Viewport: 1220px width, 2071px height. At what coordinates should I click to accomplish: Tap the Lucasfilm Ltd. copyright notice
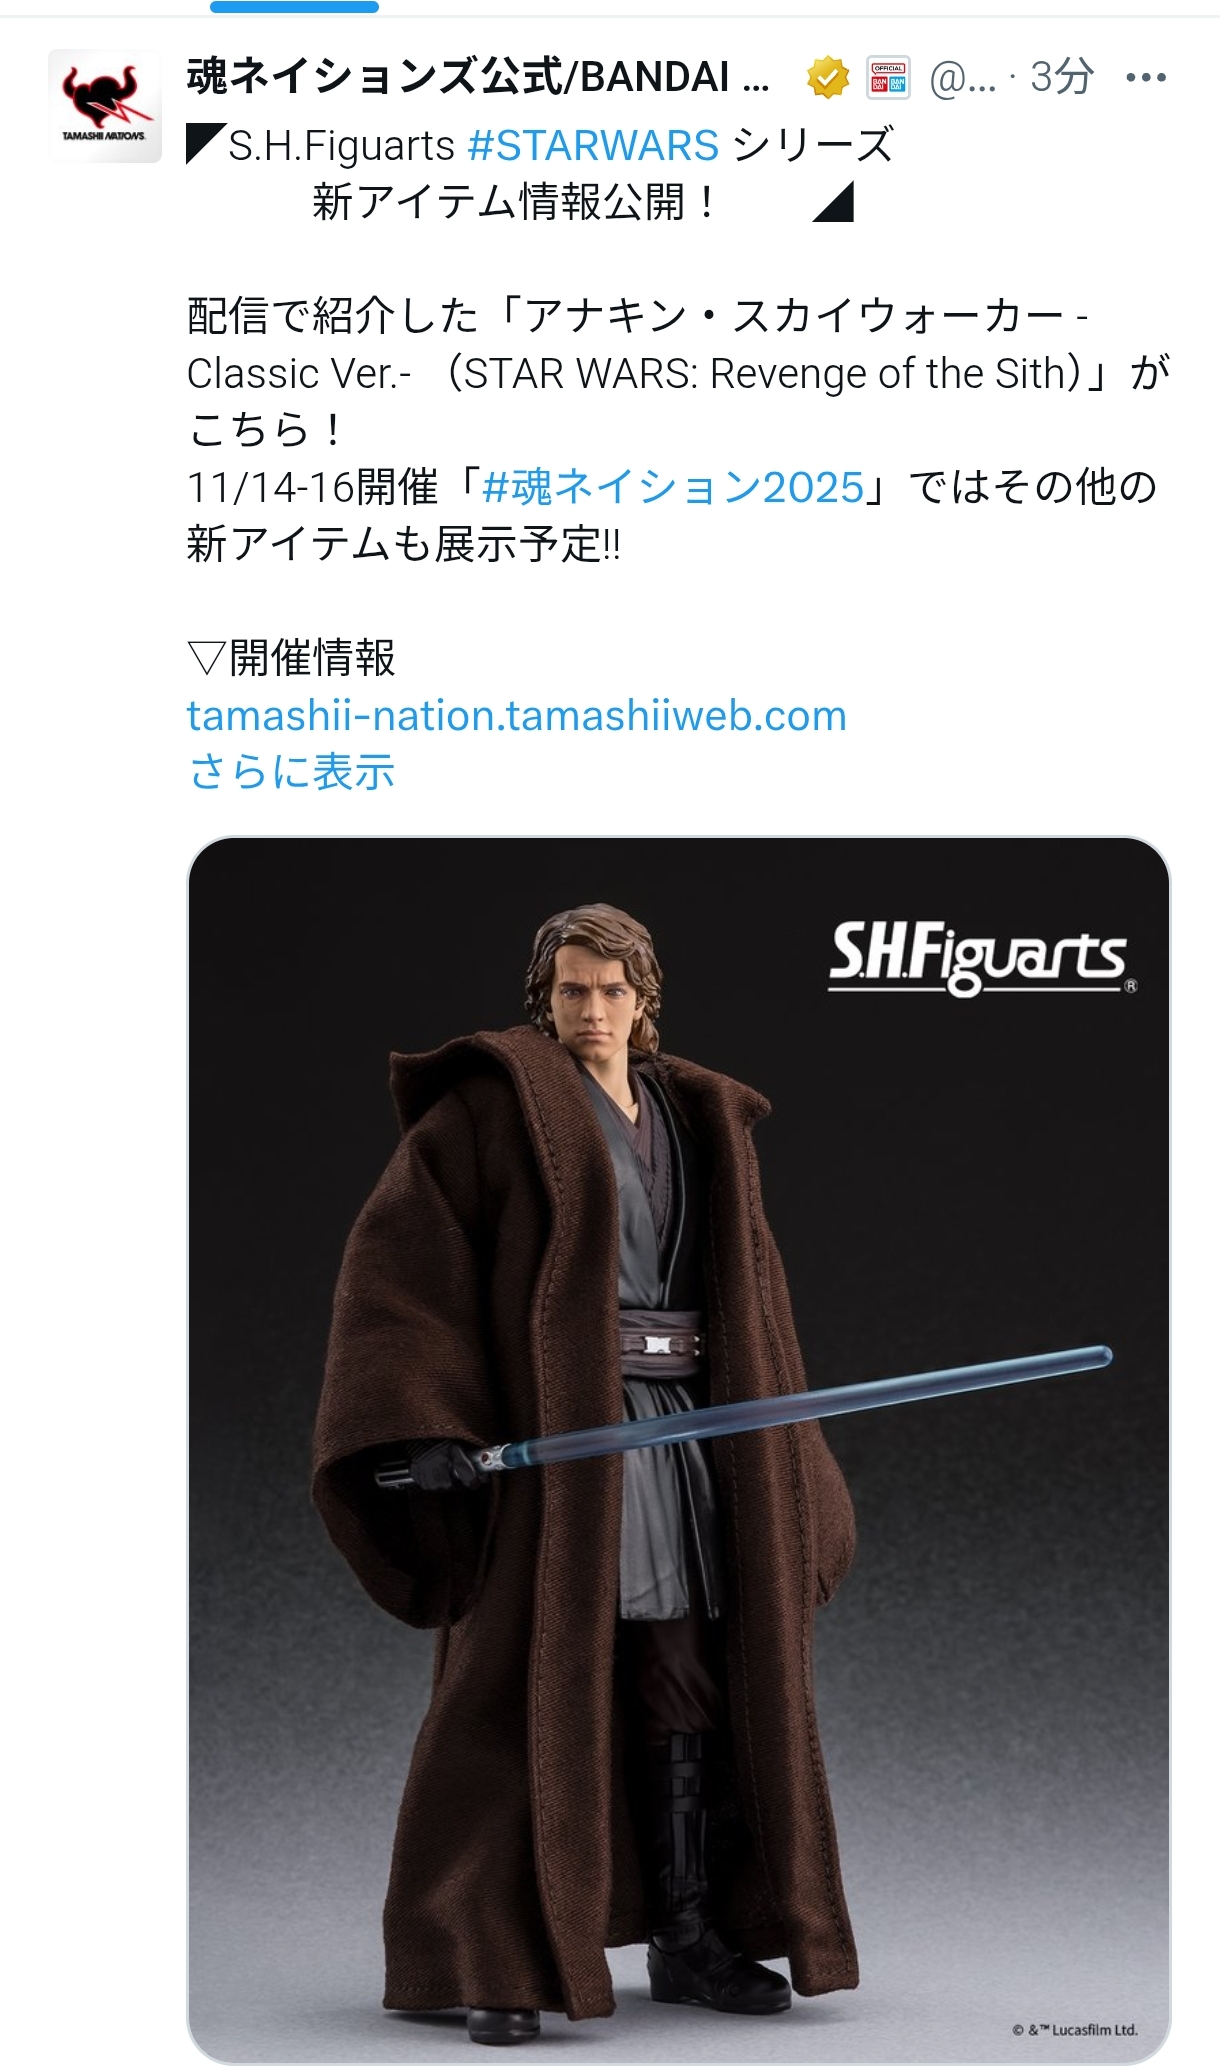pyautogui.click(x=1075, y=2030)
